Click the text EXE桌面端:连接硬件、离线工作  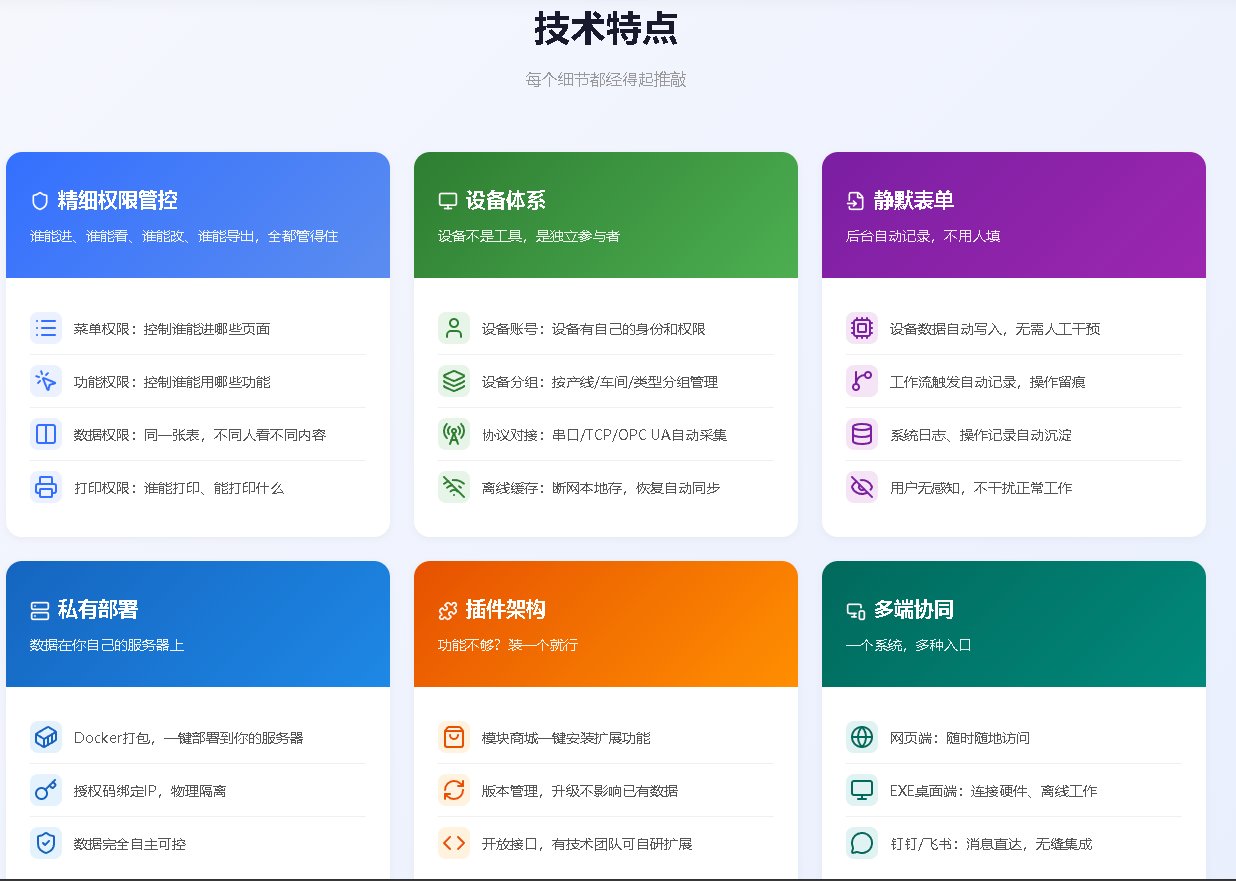click(x=994, y=791)
